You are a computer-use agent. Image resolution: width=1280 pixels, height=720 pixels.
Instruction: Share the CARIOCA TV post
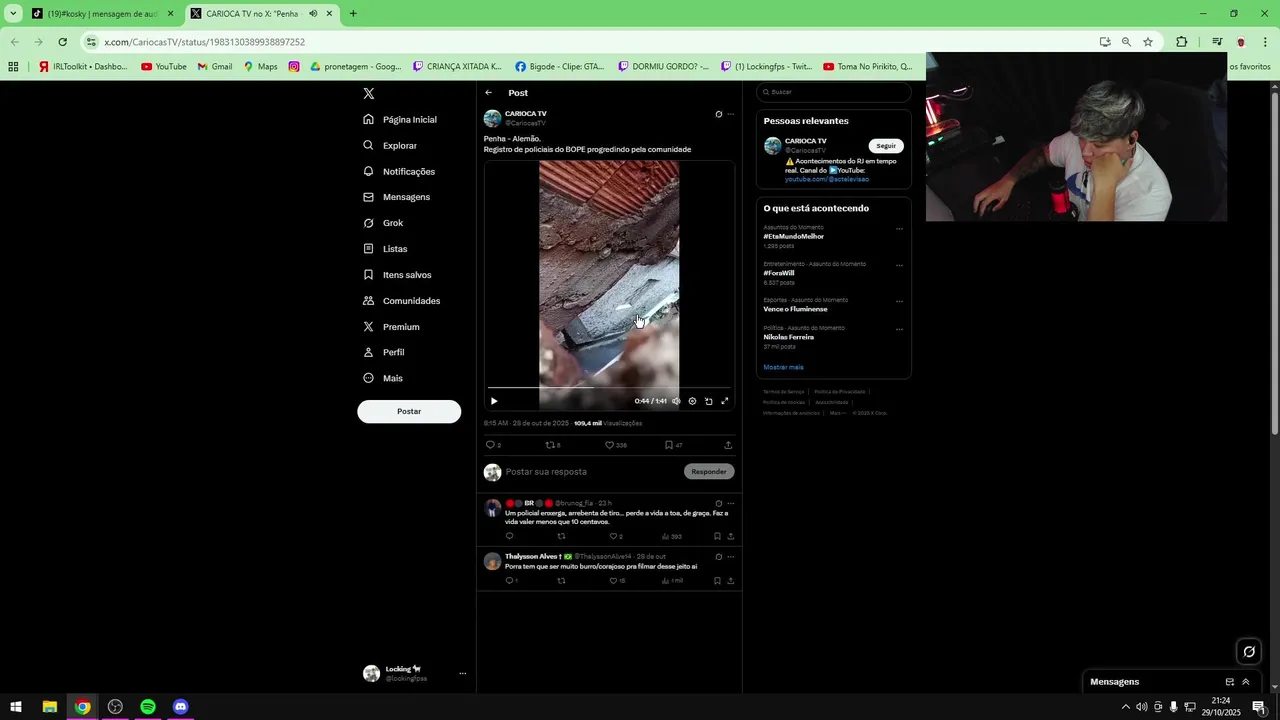click(728, 445)
